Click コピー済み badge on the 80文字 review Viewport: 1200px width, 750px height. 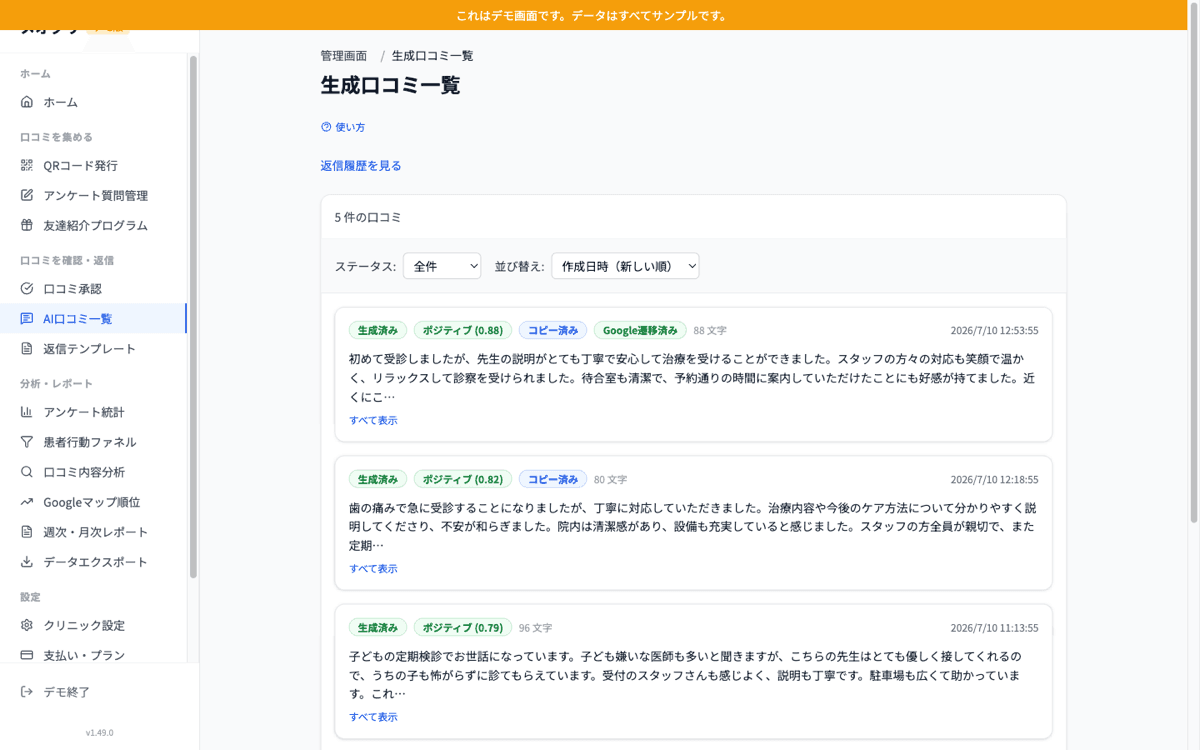coord(553,479)
